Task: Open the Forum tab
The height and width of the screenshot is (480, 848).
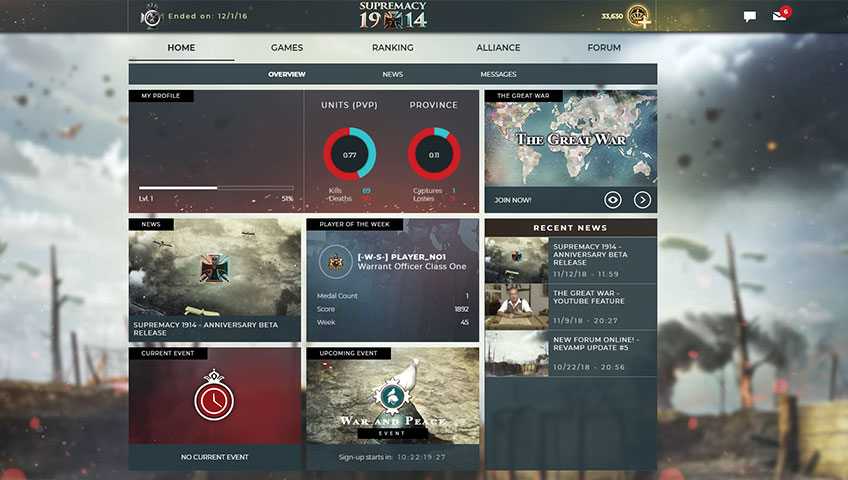Action: coord(604,48)
